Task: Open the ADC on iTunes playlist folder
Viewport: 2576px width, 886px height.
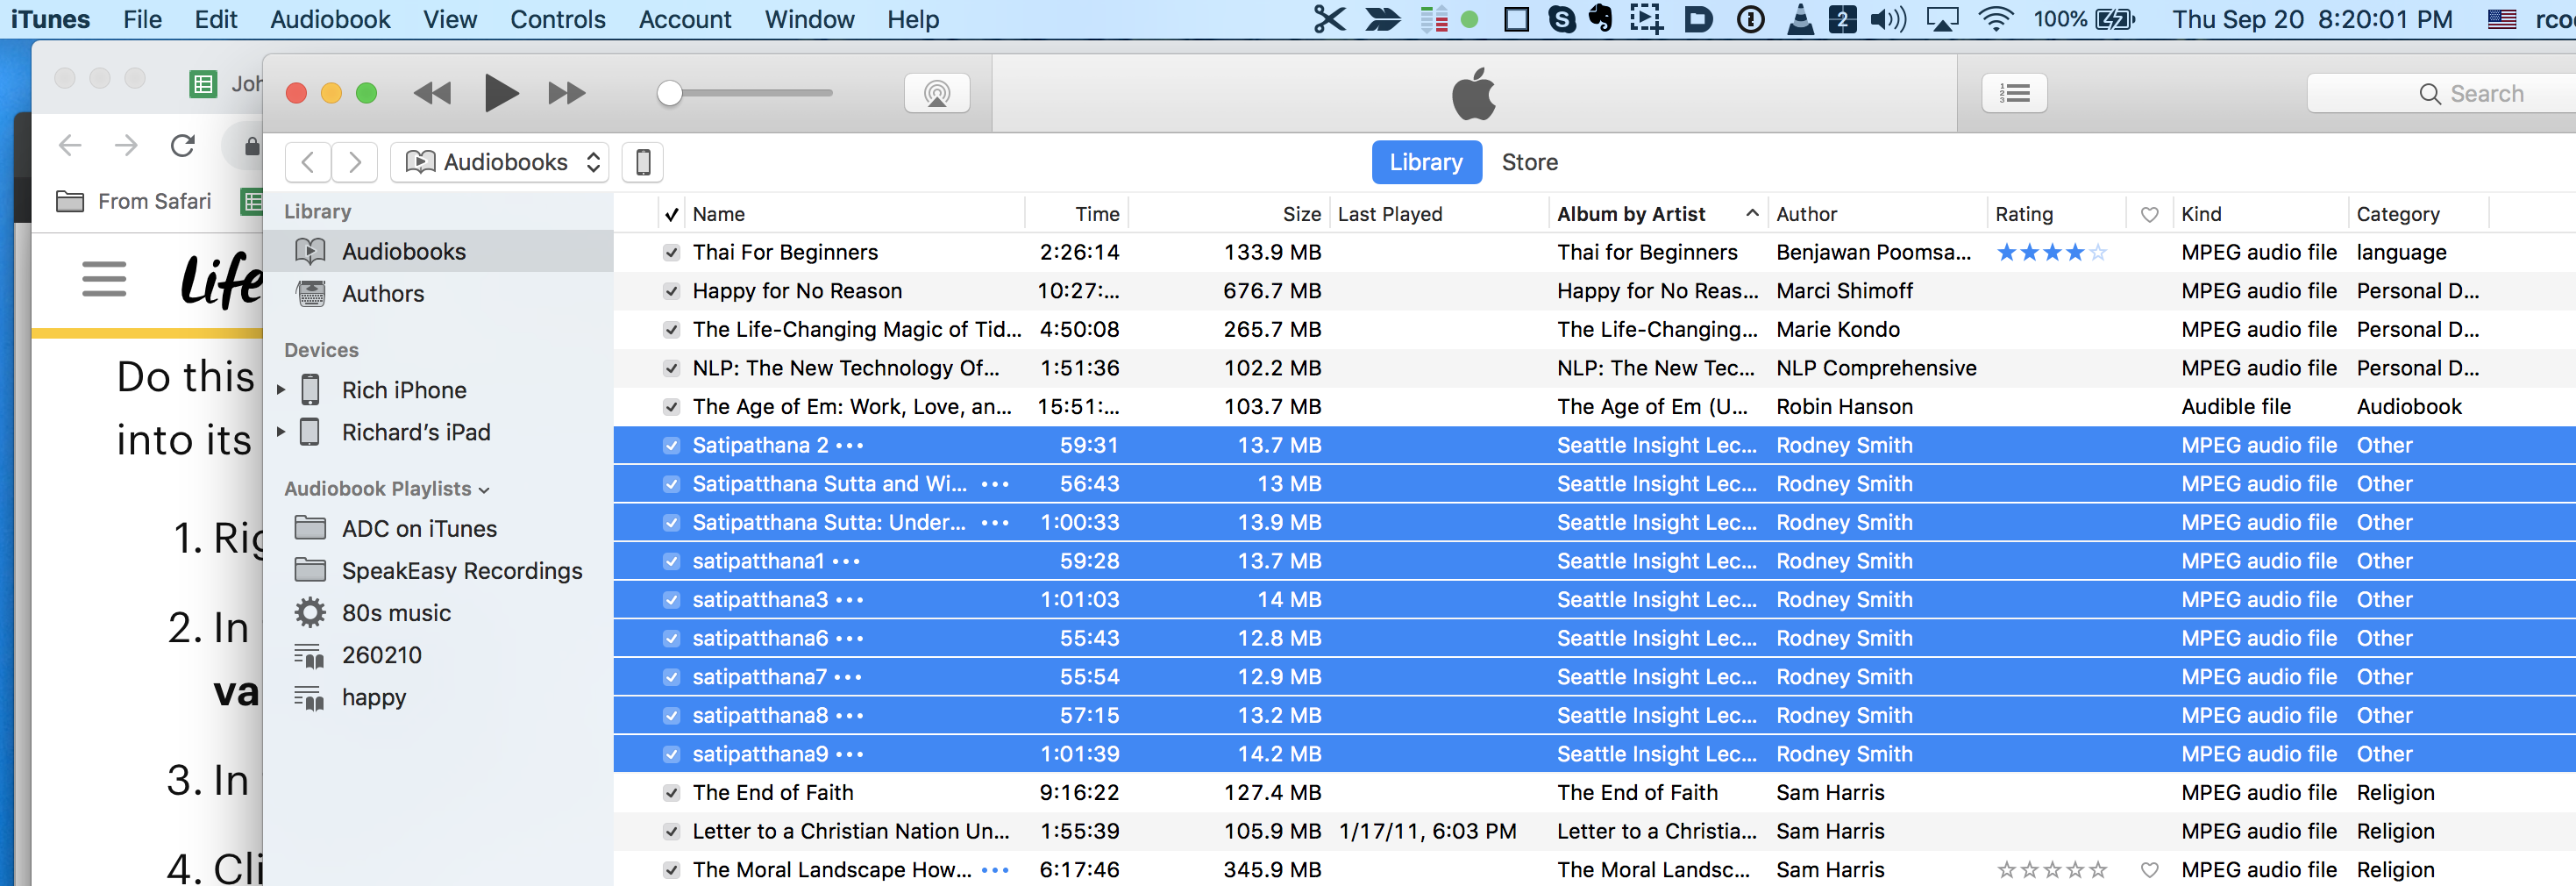Action: coord(438,528)
